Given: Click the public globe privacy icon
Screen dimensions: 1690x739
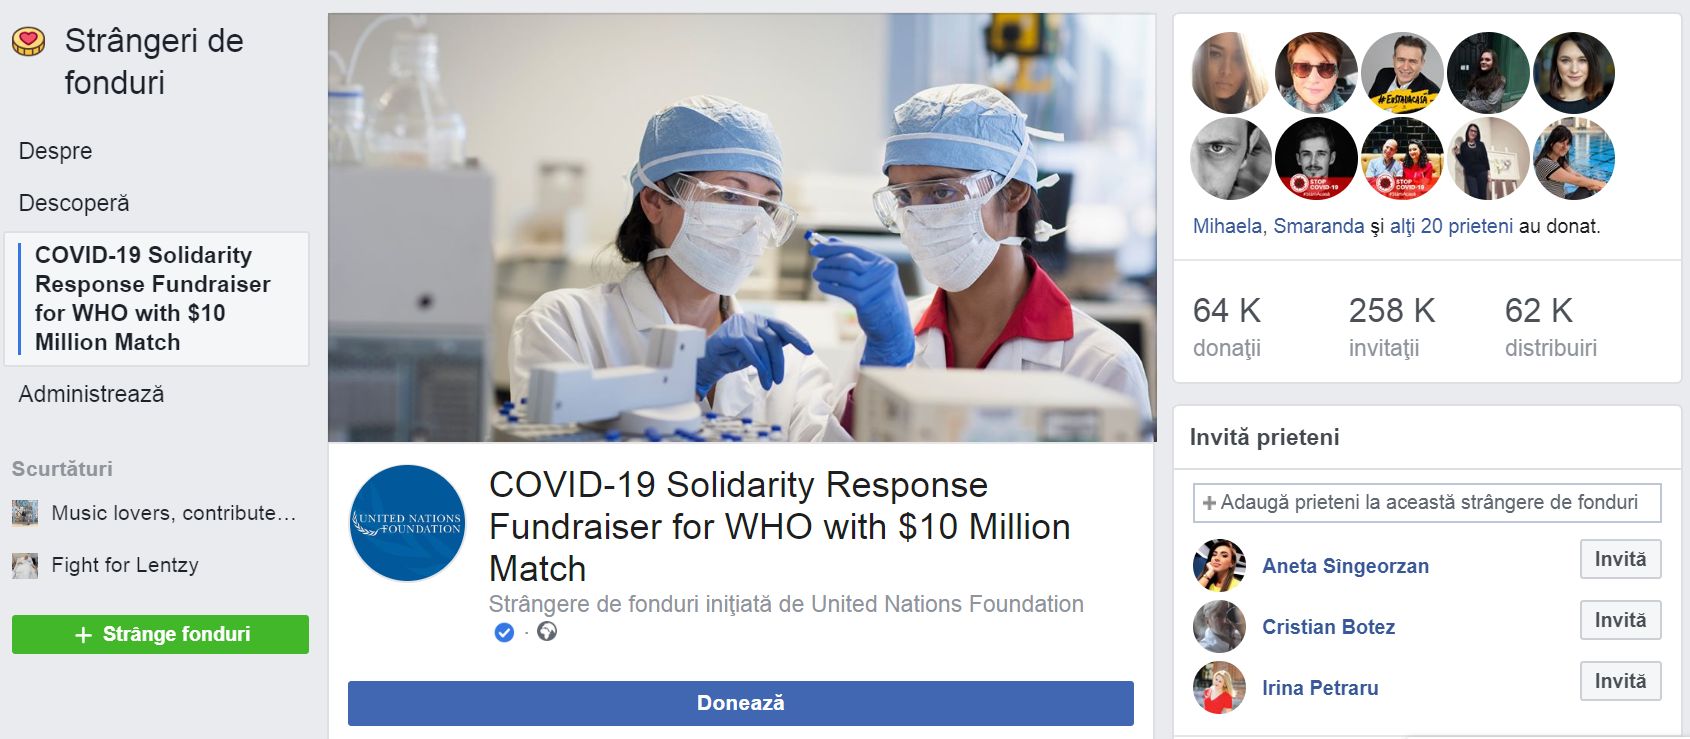Looking at the screenshot, I should pyautogui.click(x=547, y=632).
